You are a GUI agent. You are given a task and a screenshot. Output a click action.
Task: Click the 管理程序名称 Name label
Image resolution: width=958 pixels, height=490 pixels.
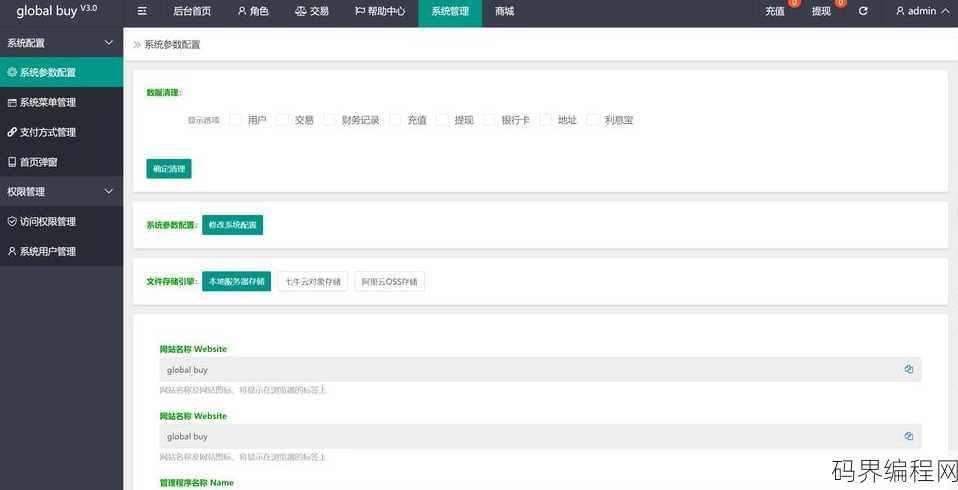(x=197, y=483)
